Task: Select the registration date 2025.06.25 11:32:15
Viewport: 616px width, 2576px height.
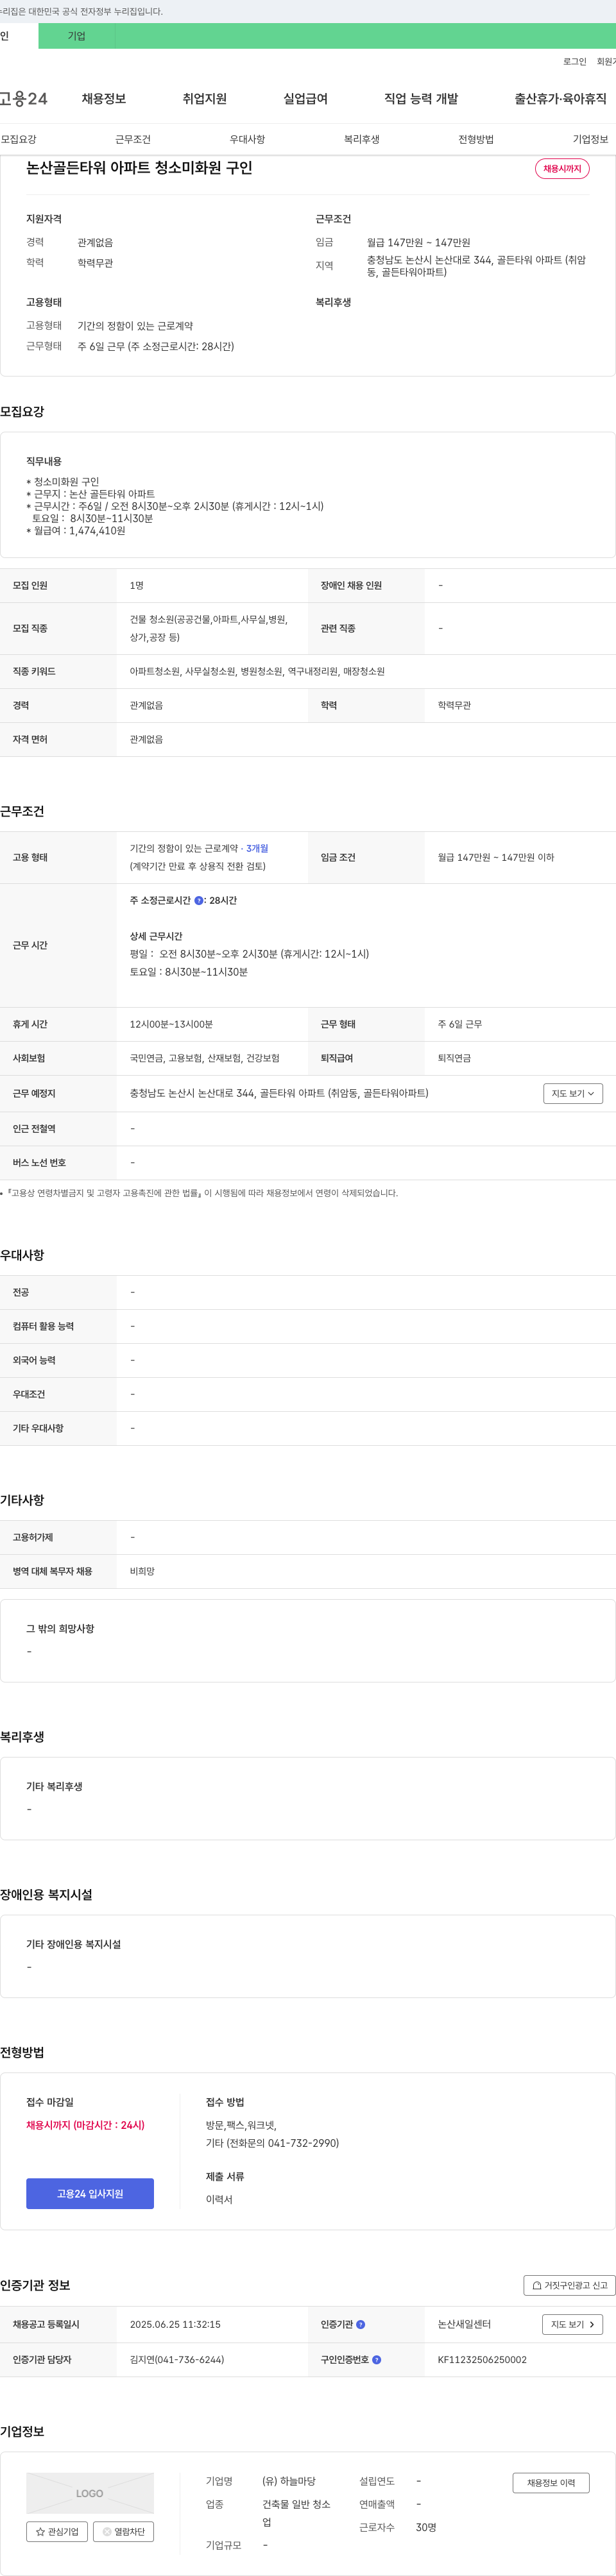Action: point(175,2324)
